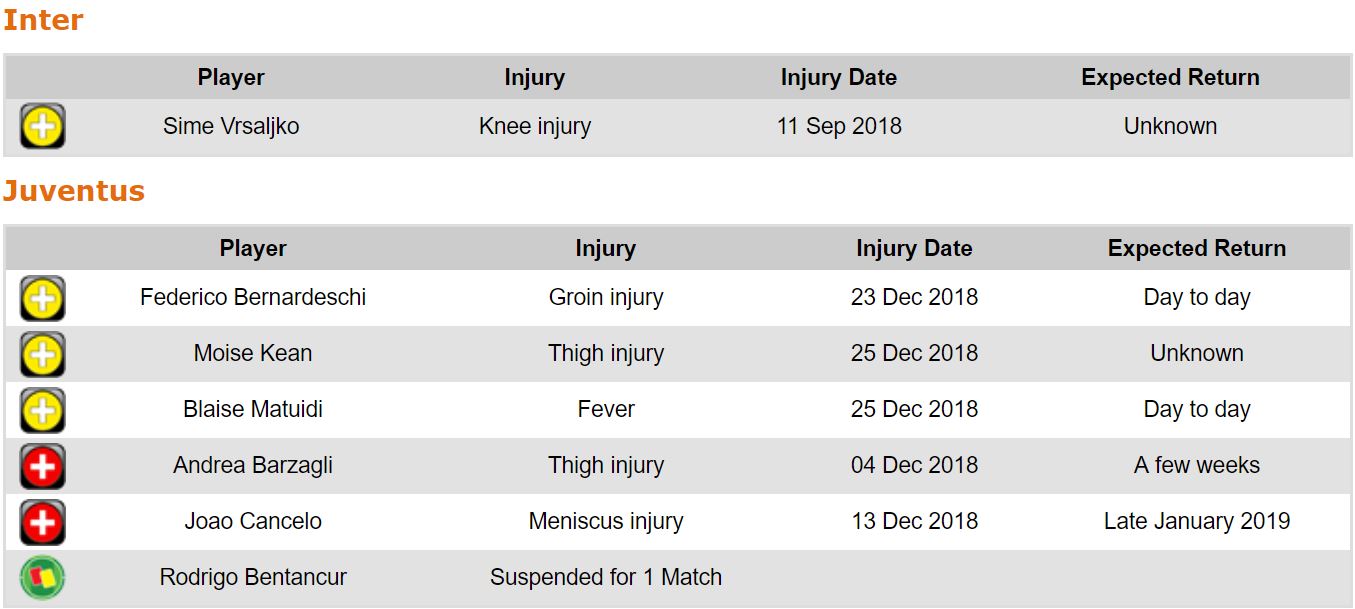
Task: Open the Inter team heading
Action: tap(43, 20)
